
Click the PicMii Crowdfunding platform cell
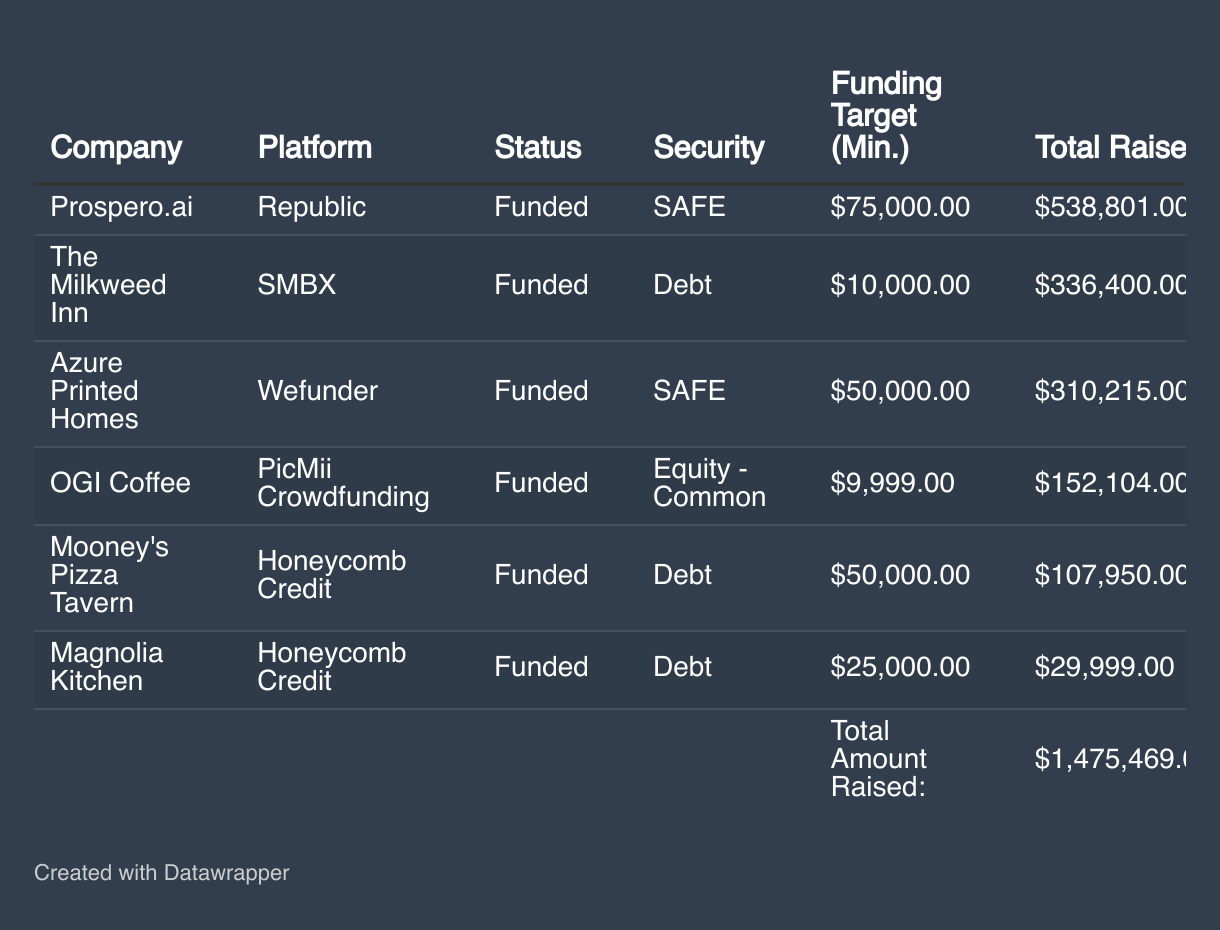343,483
